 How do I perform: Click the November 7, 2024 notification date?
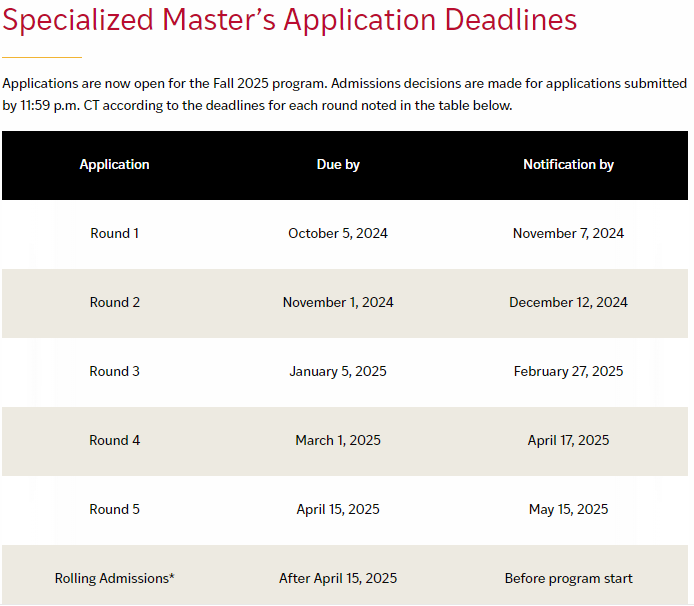pyautogui.click(x=568, y=233)
